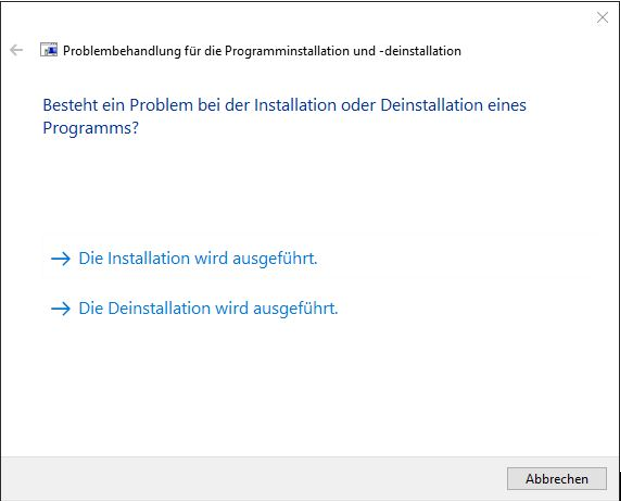The height and width of the screenshot is (501, 621).
Task: Click the gray footer bar left of Abbrechen
Action: click(253, 478)
